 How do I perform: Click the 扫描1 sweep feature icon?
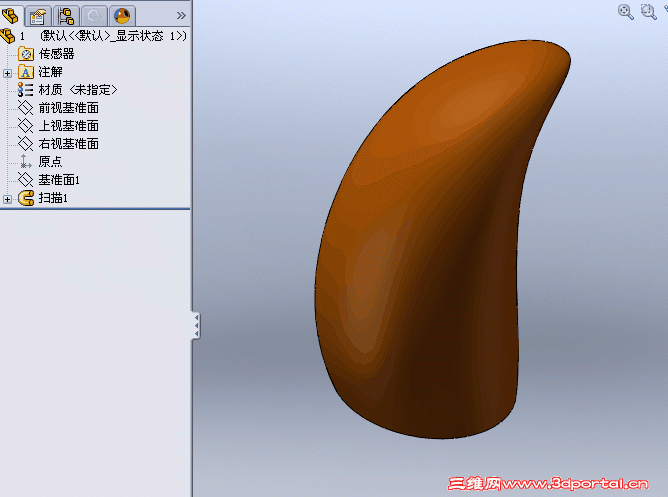26,198
